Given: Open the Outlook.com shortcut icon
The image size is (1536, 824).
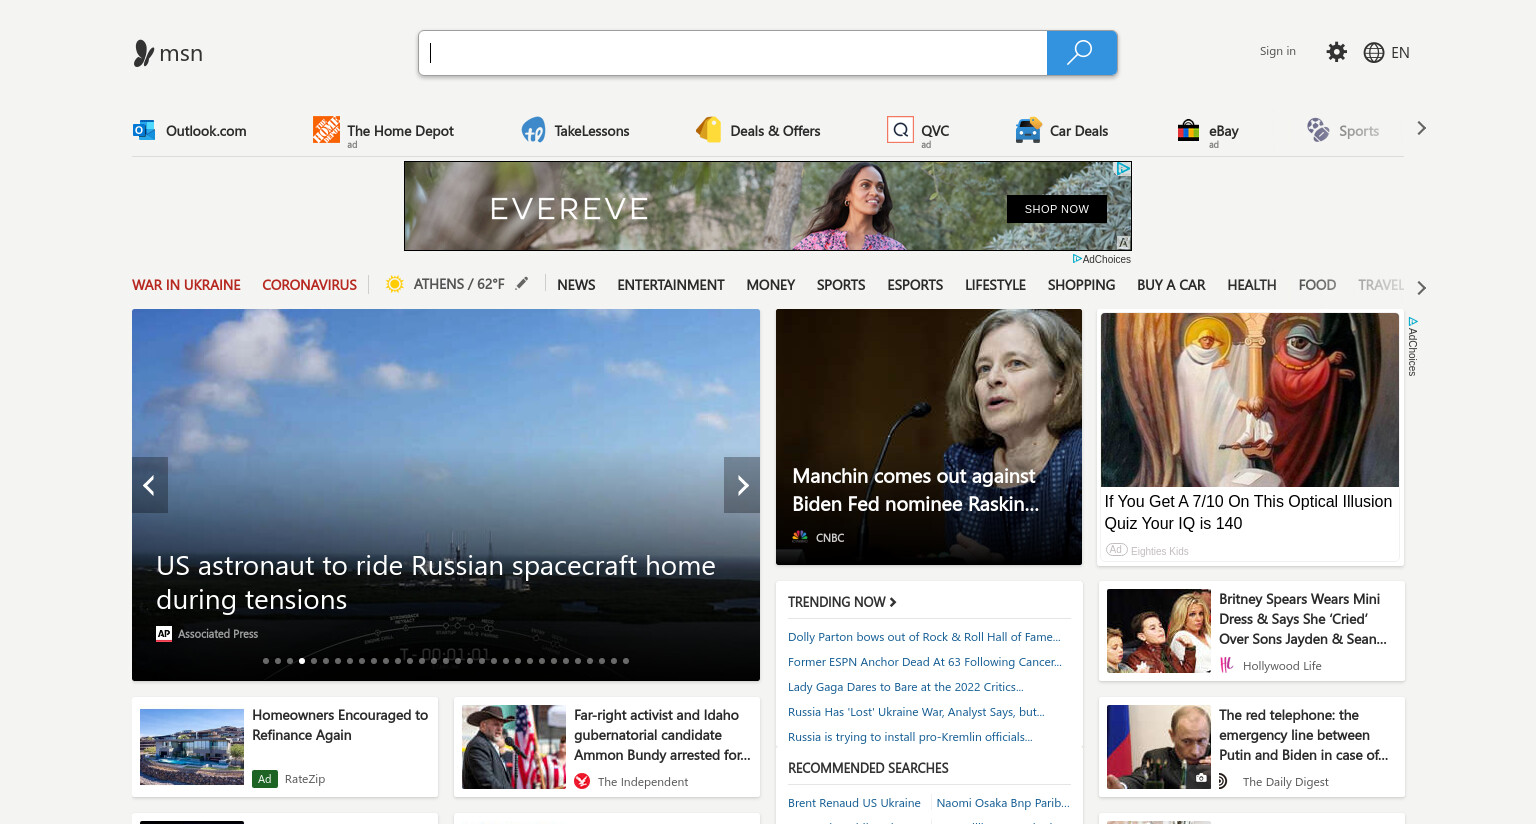Looking at the screenshot, I should click(x=144, y=130).
